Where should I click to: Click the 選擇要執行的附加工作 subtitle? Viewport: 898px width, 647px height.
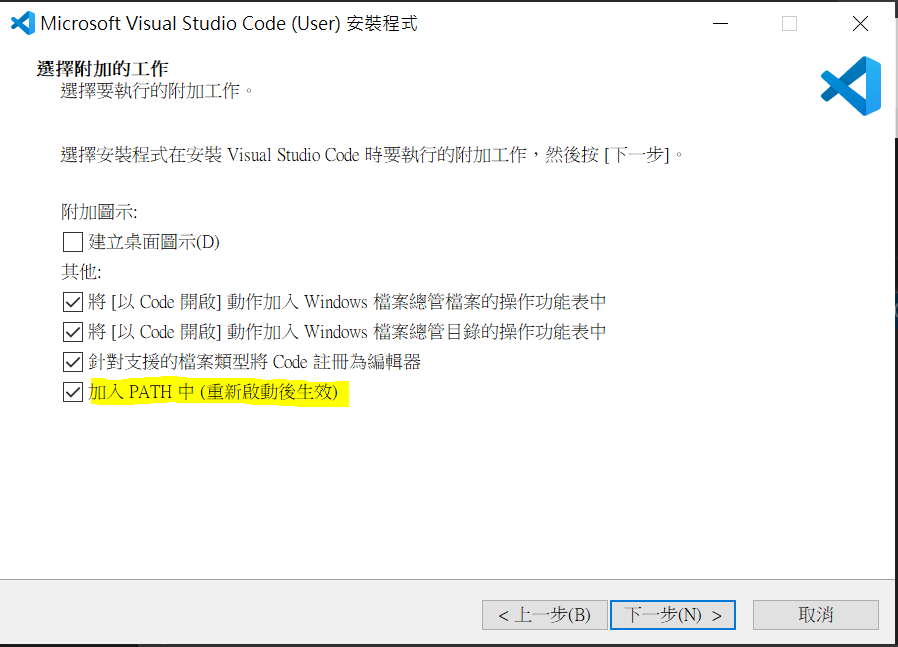pos(156,90)
